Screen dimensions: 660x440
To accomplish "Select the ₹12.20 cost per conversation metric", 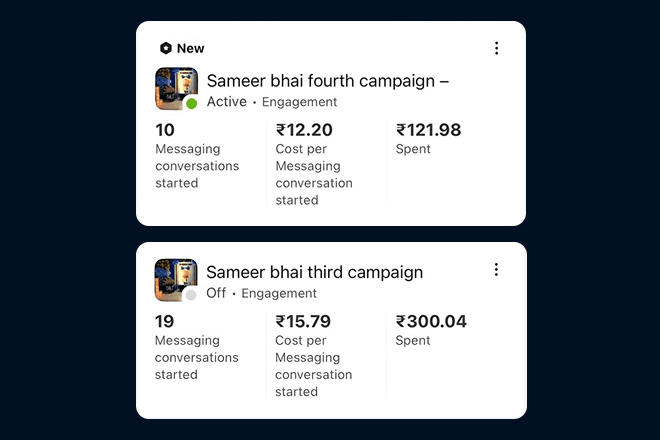I will [314, 164].
